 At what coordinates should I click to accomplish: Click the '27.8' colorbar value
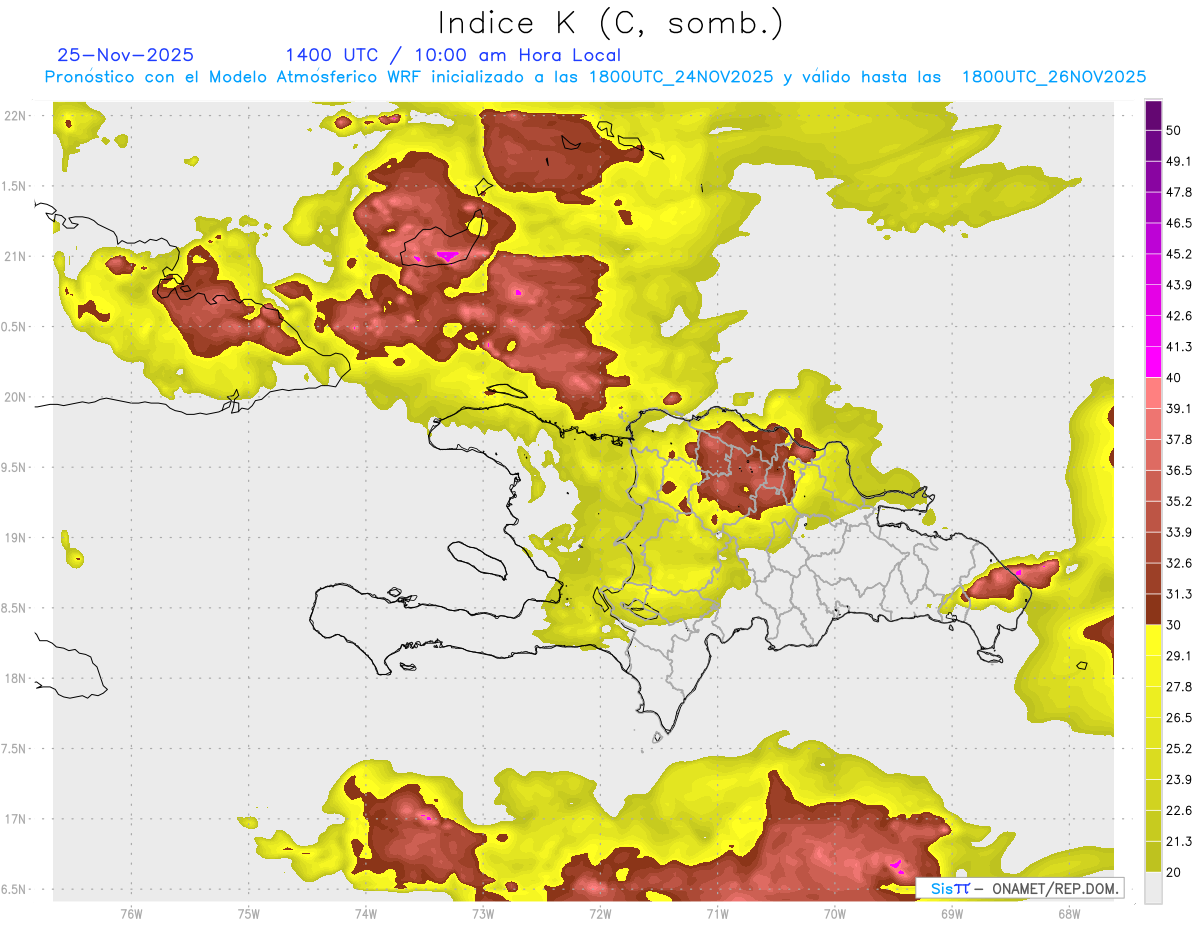point(1178,687)
